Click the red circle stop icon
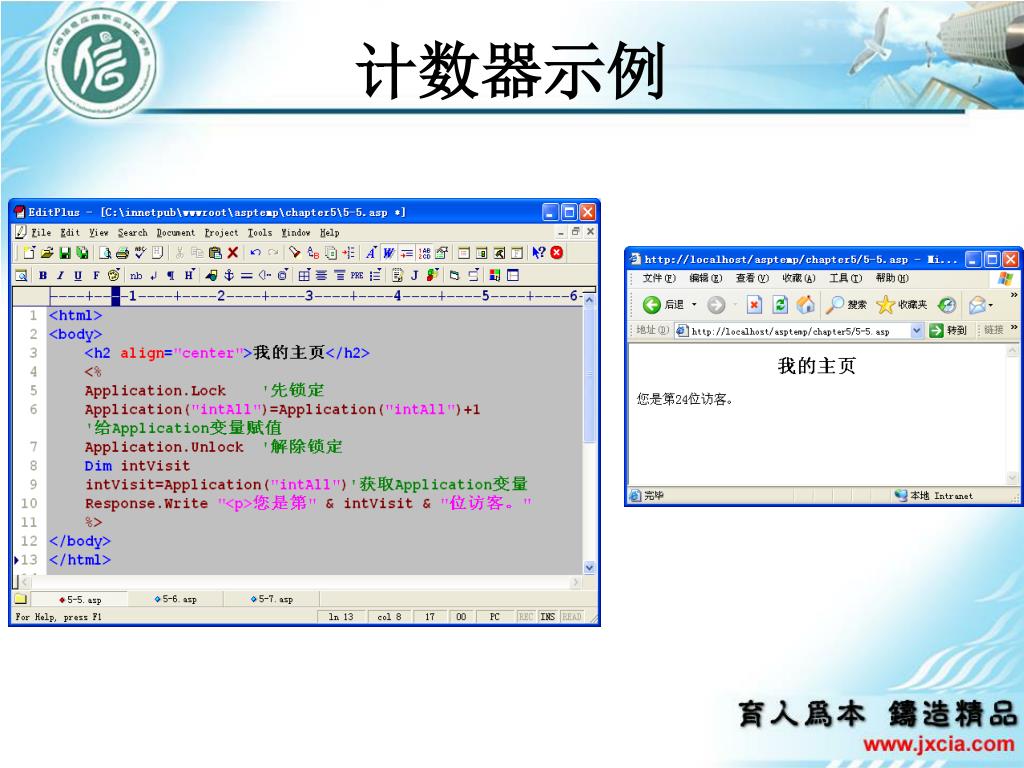 556,253
